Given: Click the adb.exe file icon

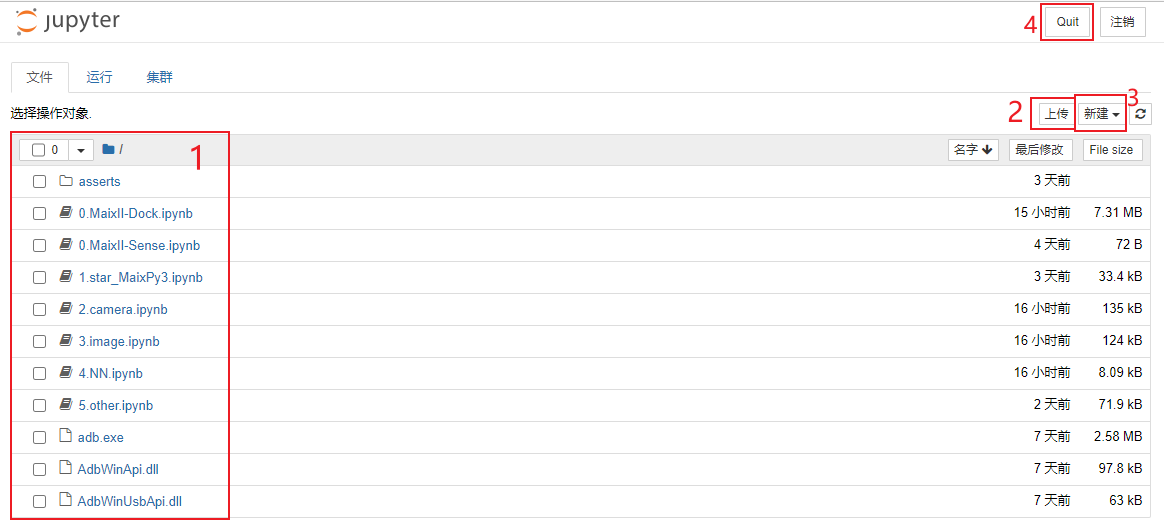Looking at the screenshot, I should coord(66,437).
